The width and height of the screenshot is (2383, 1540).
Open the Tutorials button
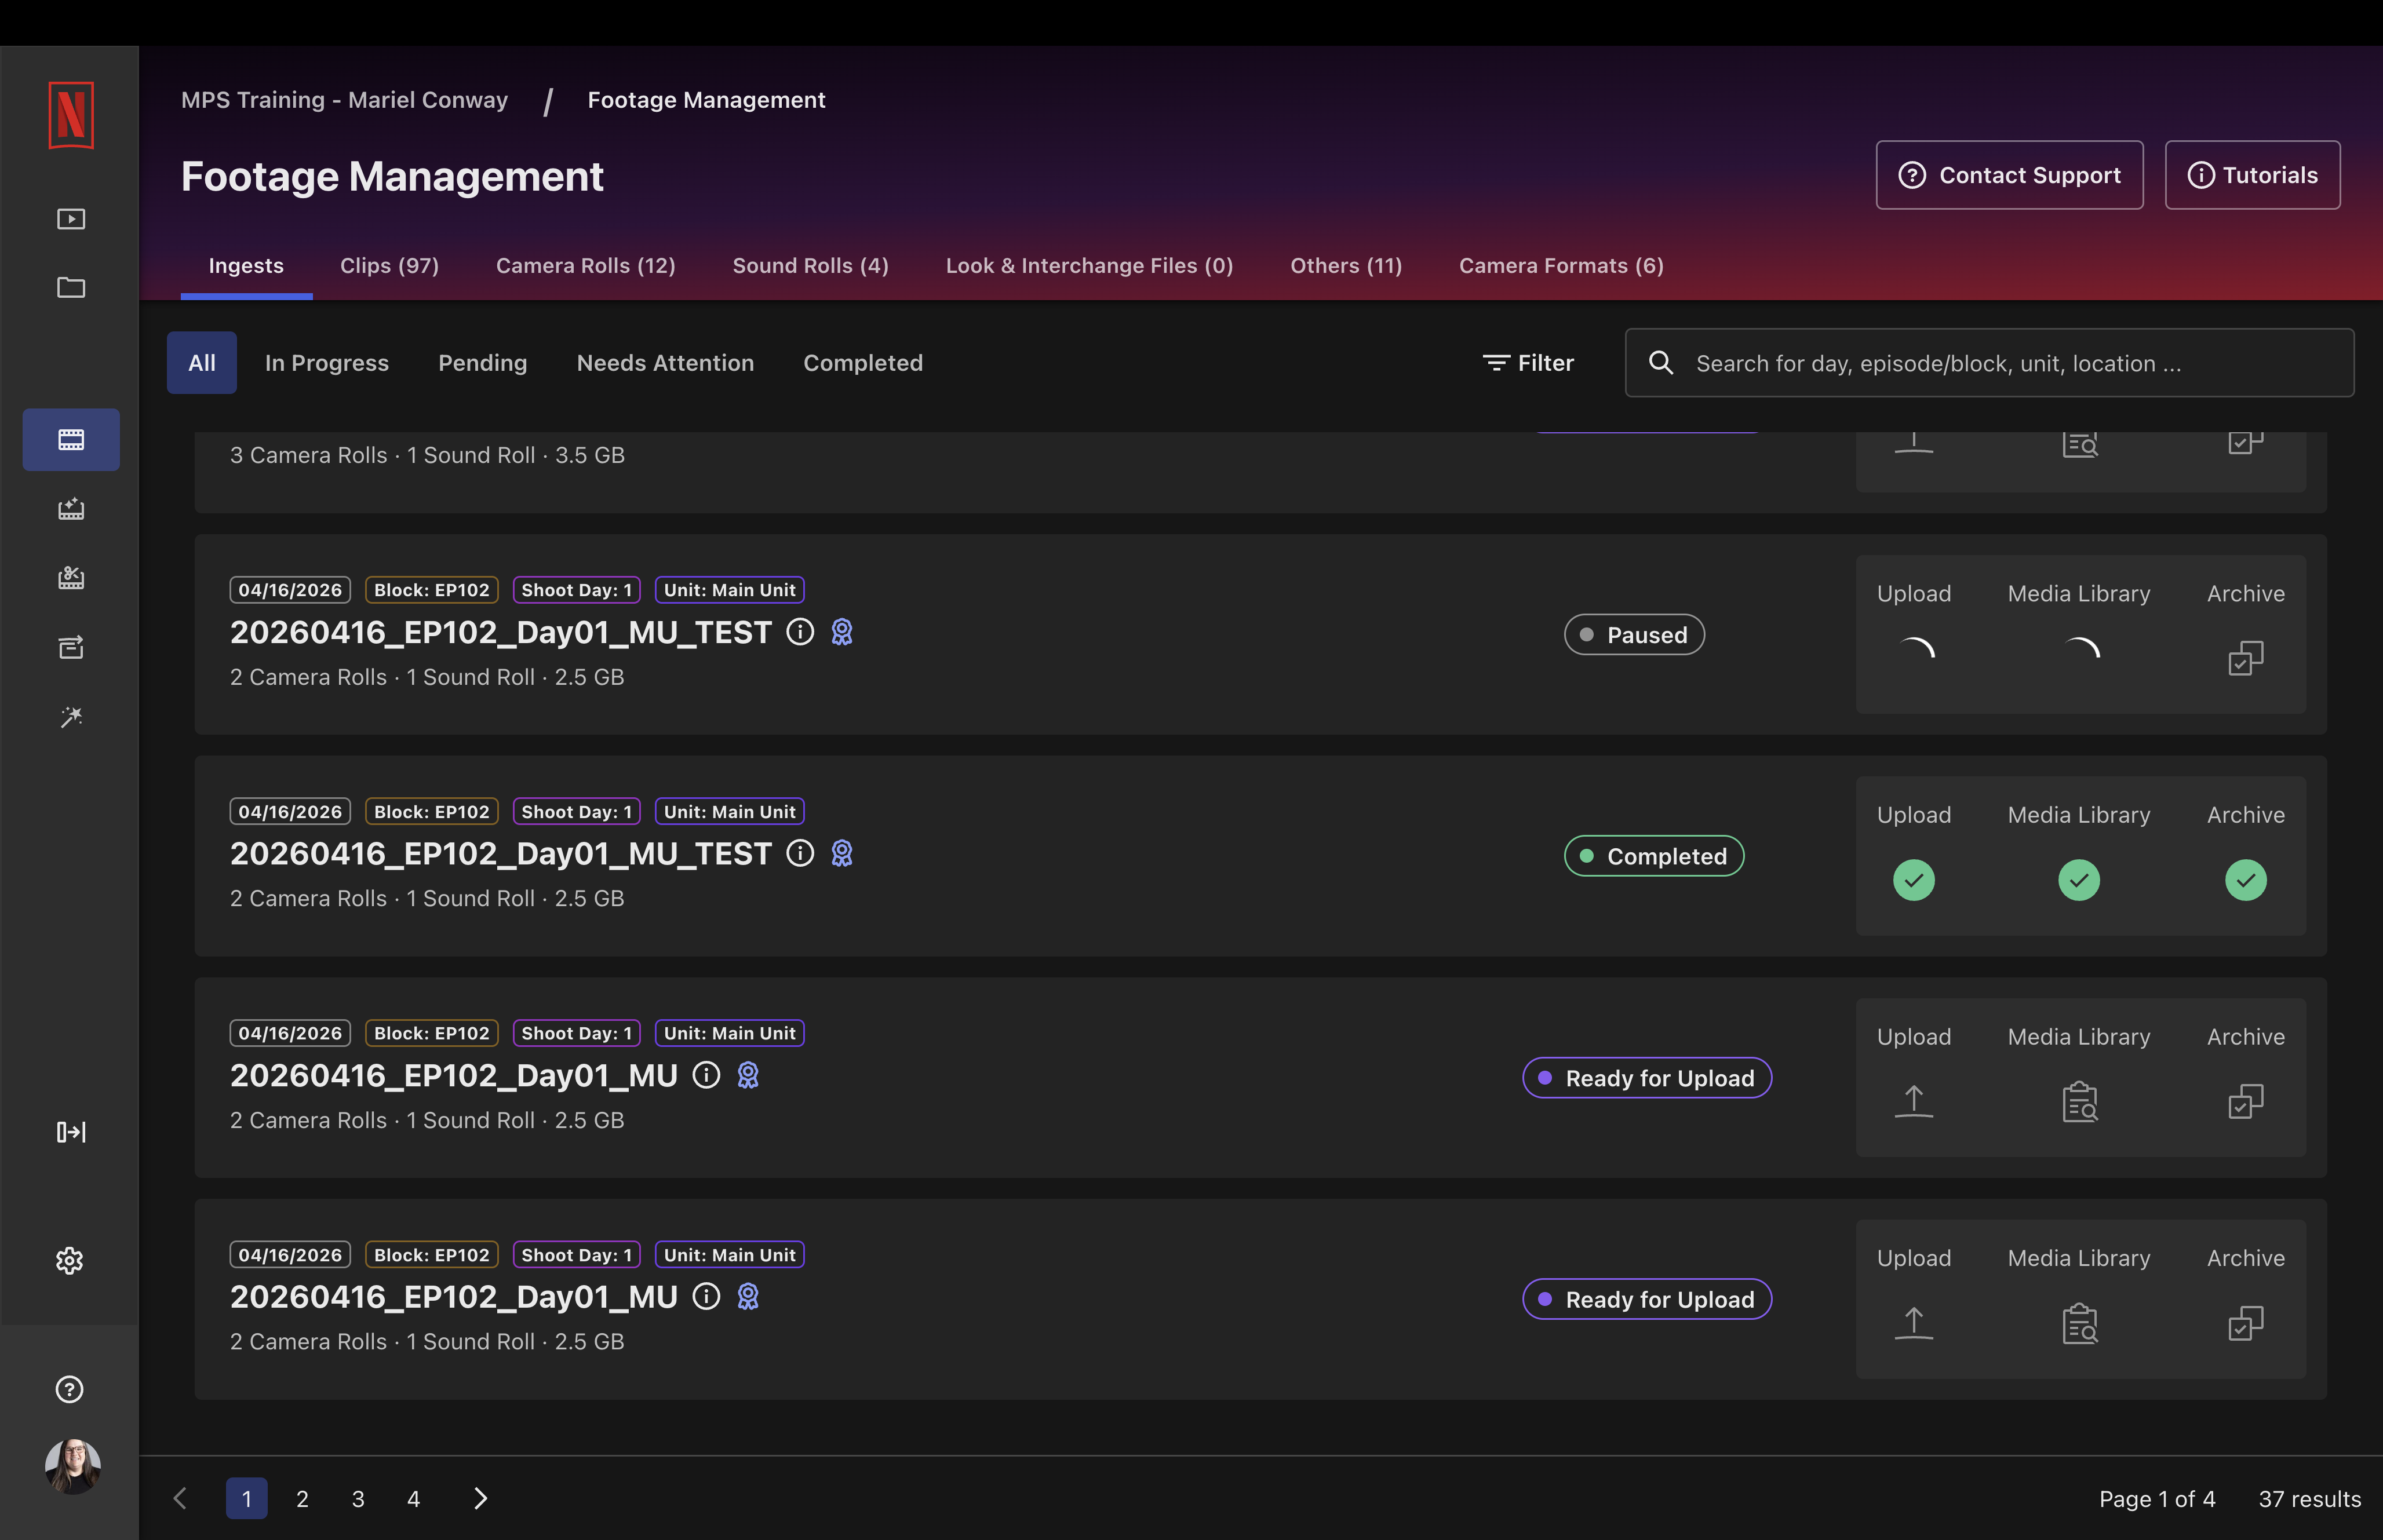[x=2252, y=175]
